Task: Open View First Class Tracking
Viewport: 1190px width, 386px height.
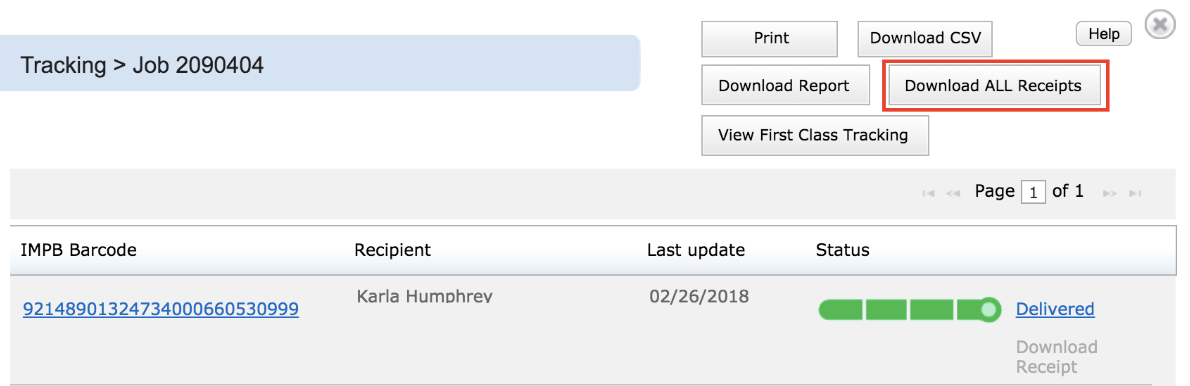Action: click(814, 136)
